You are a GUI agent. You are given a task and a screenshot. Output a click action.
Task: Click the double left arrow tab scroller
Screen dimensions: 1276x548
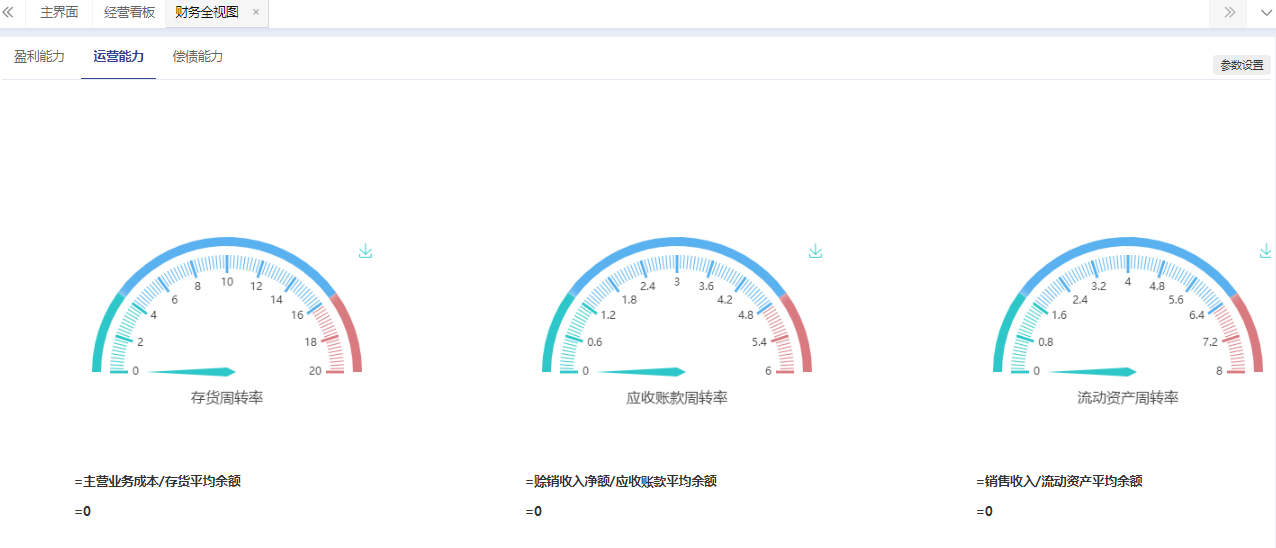tap(9, 13)
